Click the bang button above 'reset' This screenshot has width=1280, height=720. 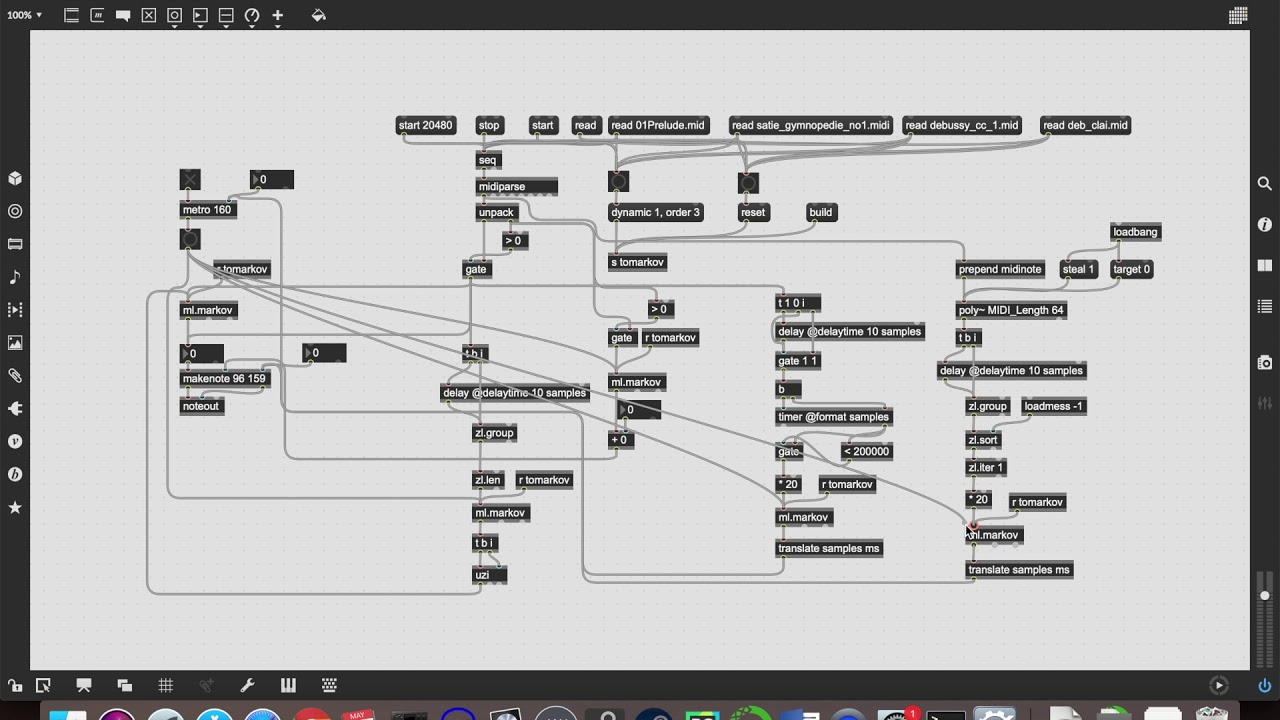pos(748,182)
